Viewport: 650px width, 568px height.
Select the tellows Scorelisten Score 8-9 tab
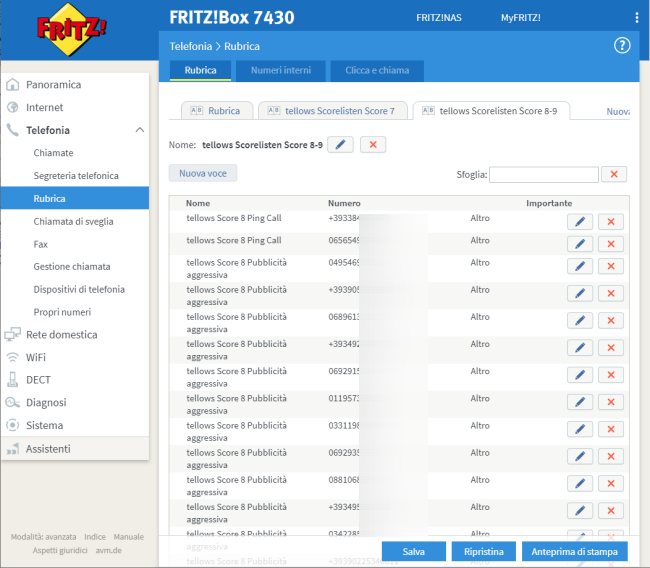[x=492, y=111]
